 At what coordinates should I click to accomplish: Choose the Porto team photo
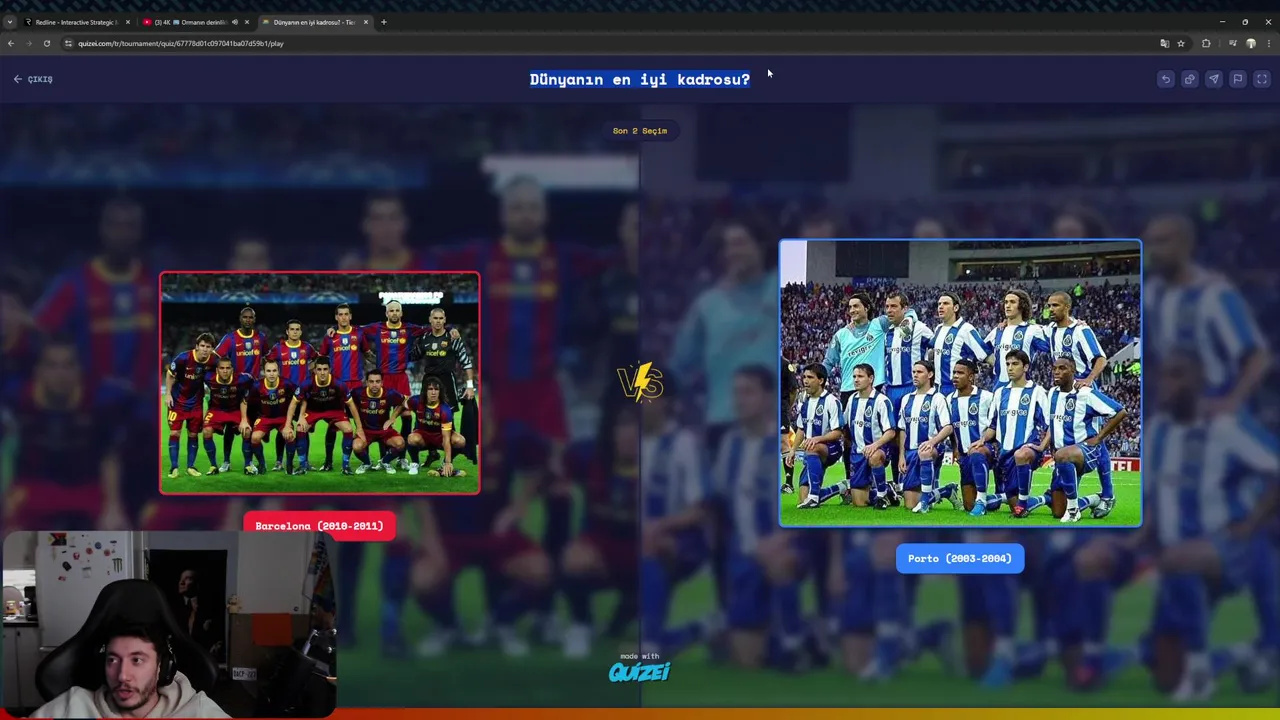[x=960, y=383]
